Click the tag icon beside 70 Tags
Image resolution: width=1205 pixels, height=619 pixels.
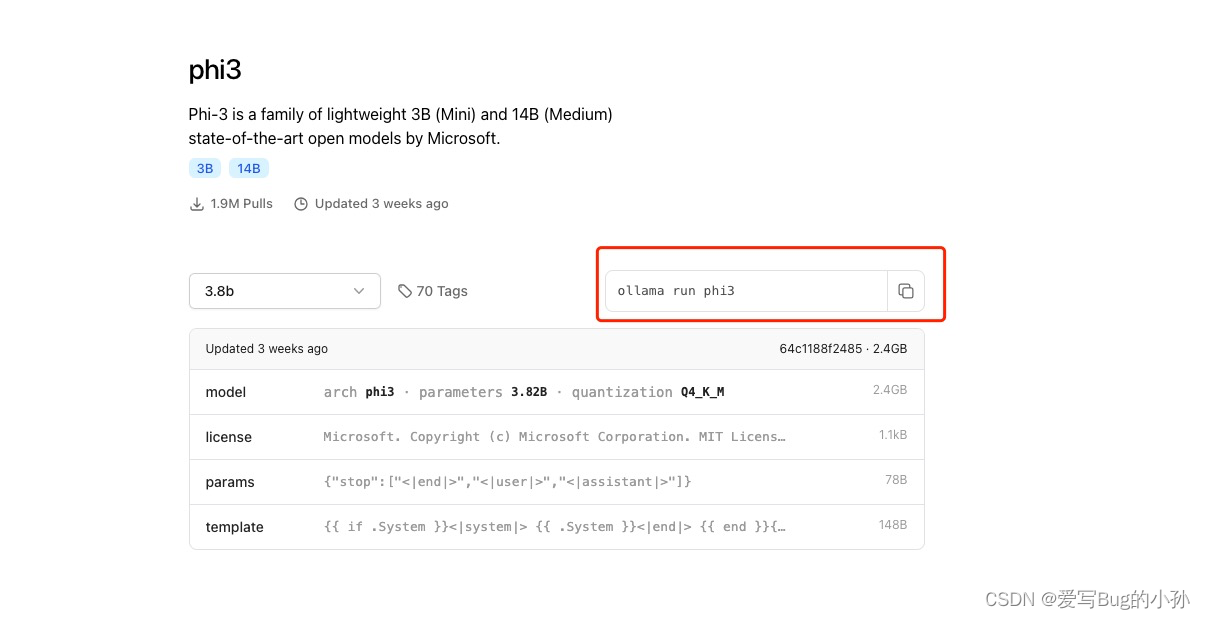tap(404, 291)
